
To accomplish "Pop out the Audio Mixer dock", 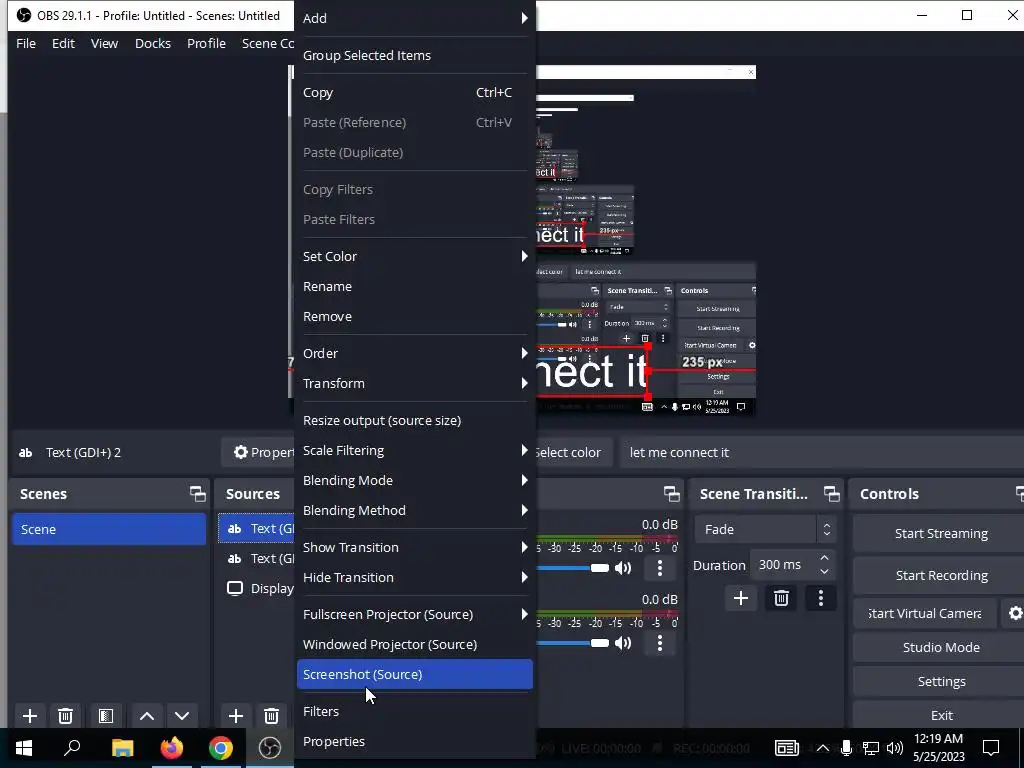I will coord(671,494).
